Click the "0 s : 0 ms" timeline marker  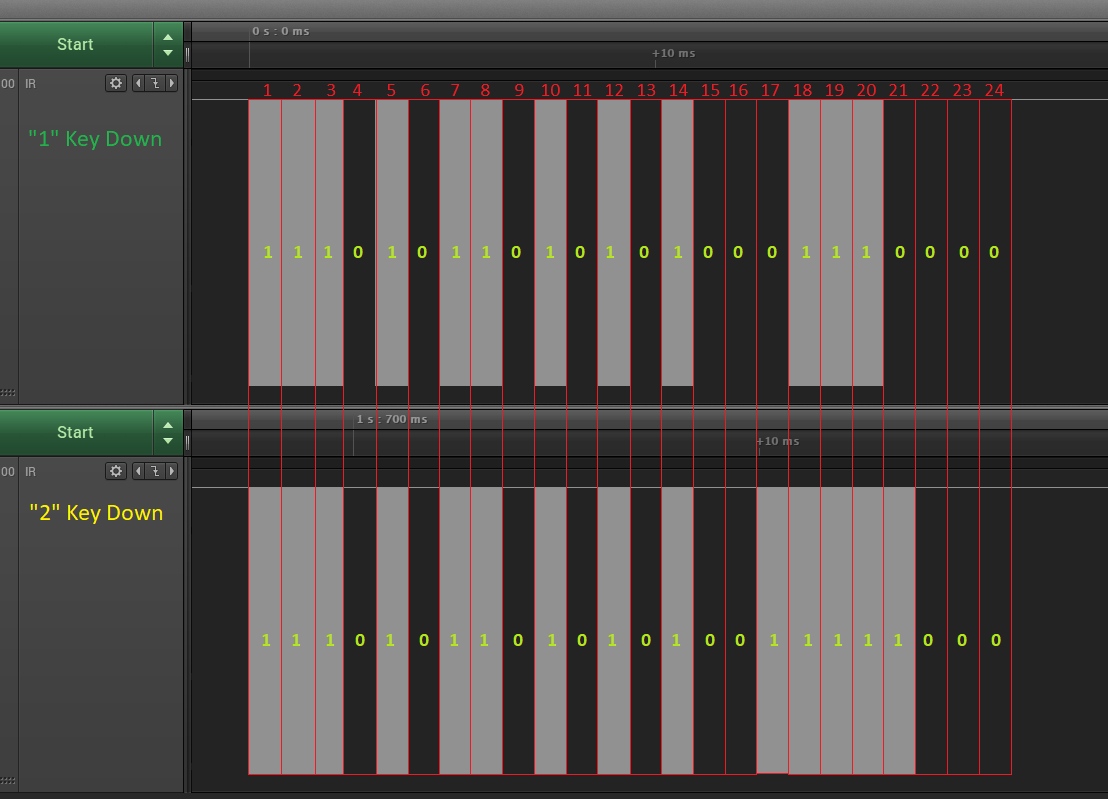pyautogui.click(x=280, y=31)
